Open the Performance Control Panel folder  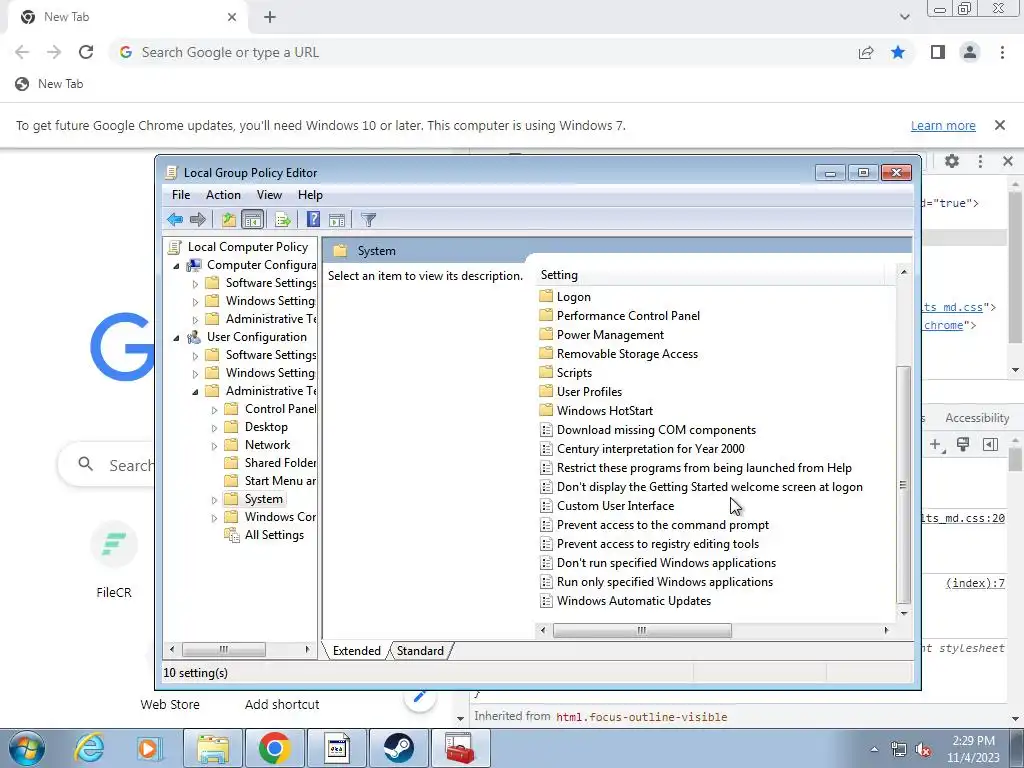click(628, 315)
